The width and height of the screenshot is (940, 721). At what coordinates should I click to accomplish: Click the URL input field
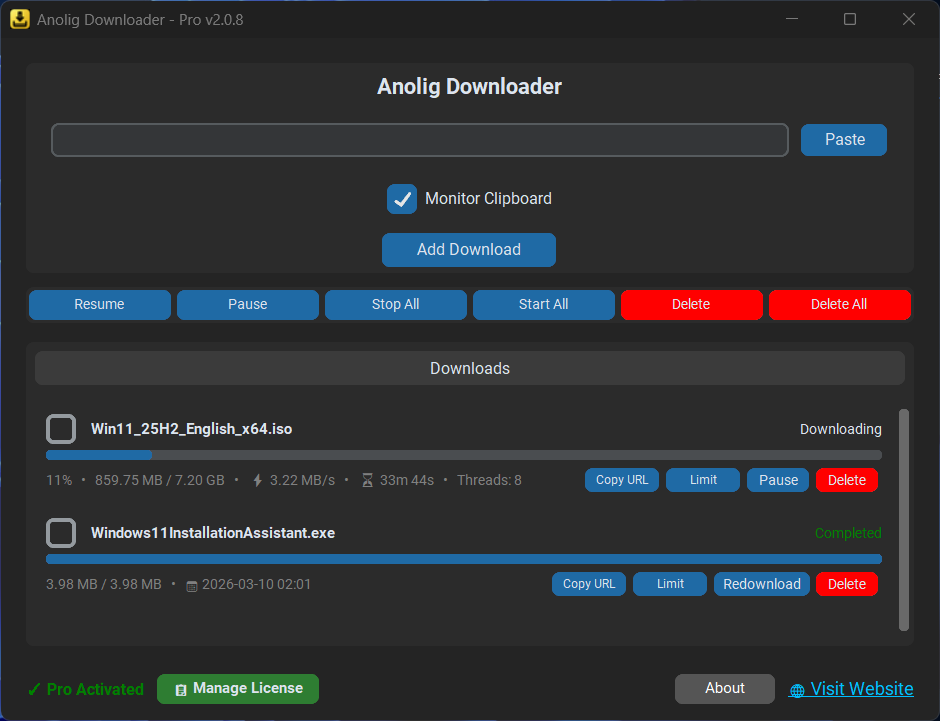tap(419, 139)
